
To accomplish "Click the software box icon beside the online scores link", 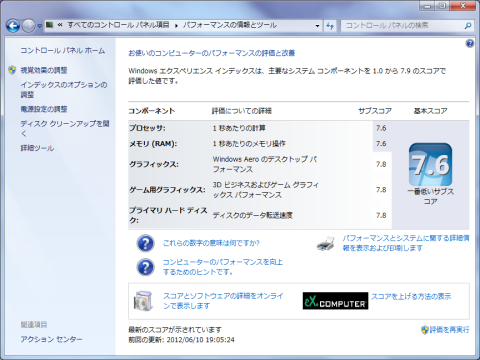I will click(x=143, y=301).
